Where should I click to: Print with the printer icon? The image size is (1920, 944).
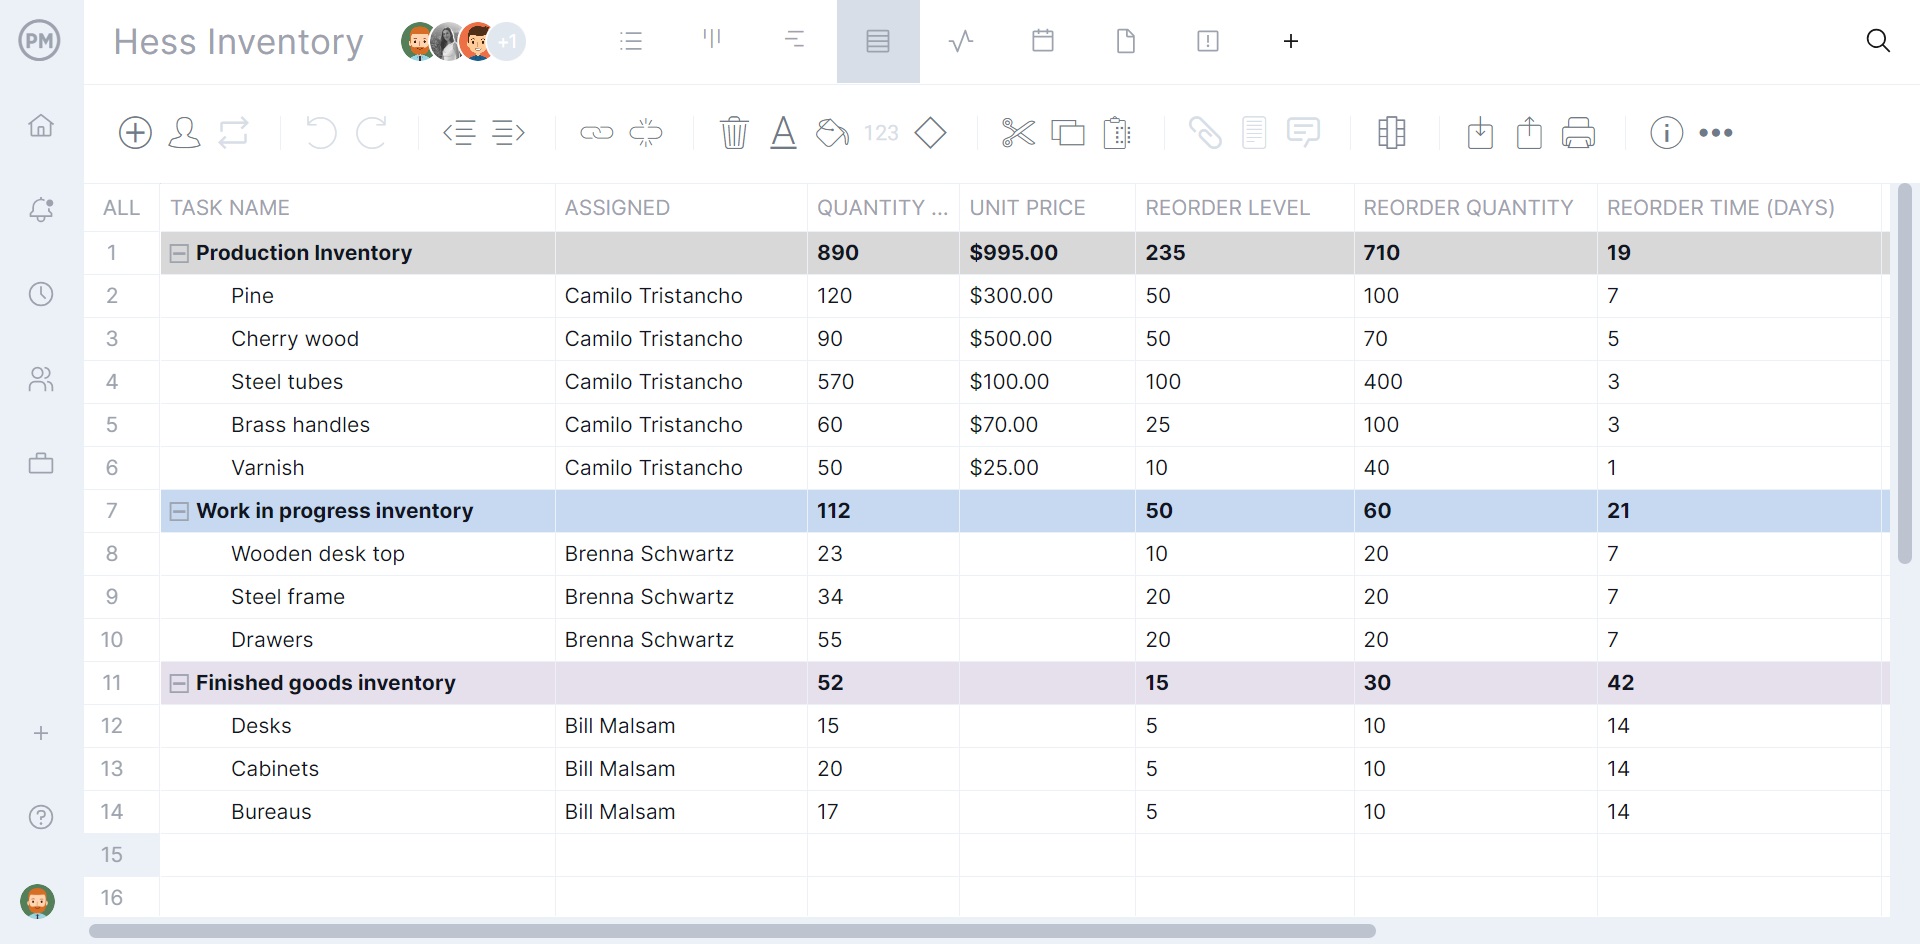click(1578, 133)
